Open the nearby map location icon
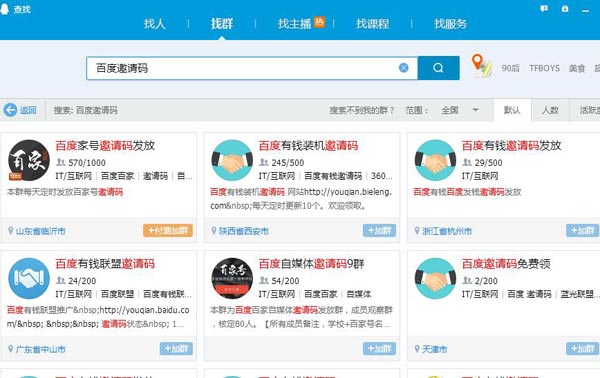The height and width of the screenshot is (378, 600). pos(481,65)
